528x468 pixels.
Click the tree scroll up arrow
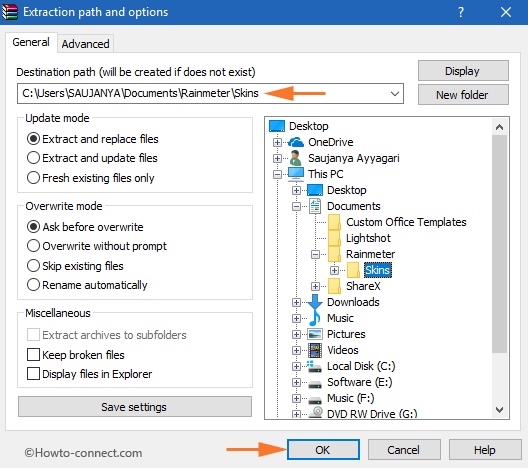499,127
